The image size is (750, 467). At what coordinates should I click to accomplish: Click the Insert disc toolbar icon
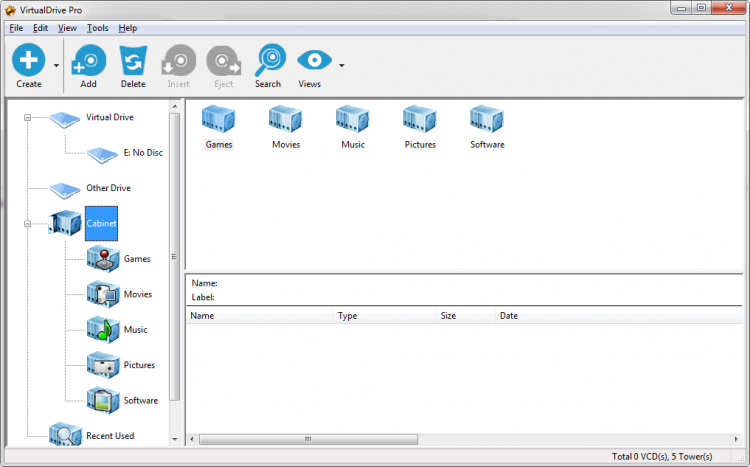[178, 60]
